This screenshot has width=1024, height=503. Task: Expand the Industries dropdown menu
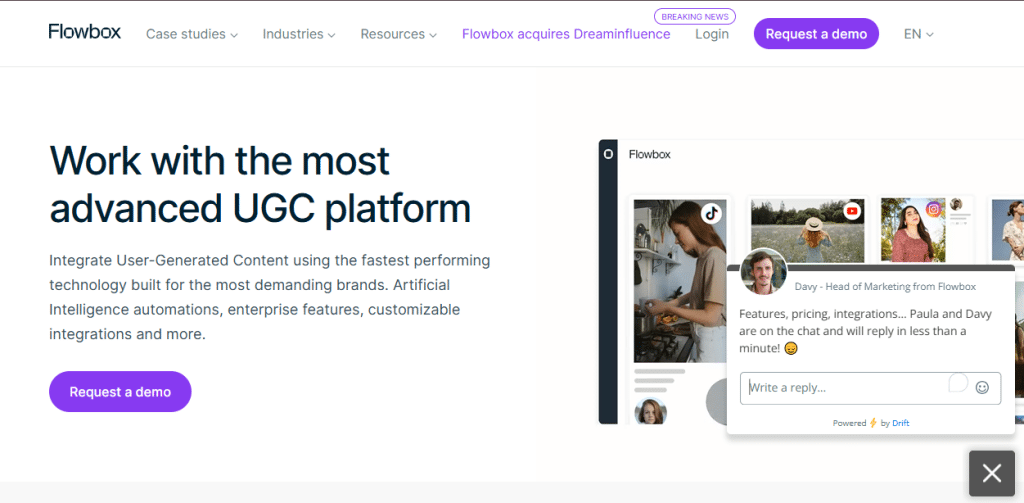tap(298, 34)
